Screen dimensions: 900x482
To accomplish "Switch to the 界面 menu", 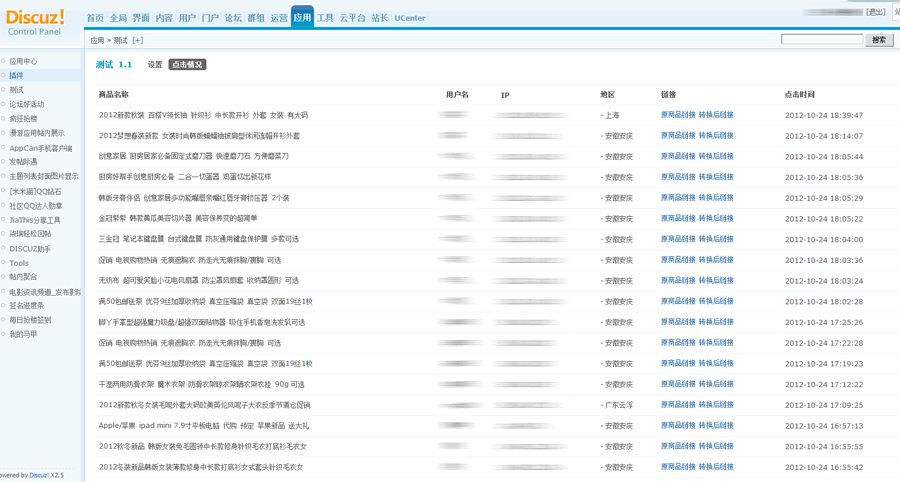I will [x=141, y=18].
